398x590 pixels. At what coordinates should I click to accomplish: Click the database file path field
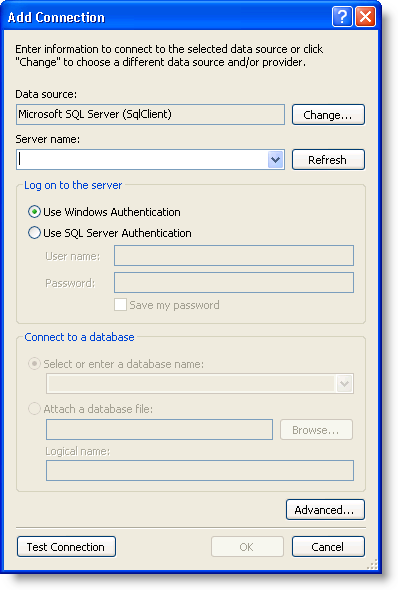(x=159, y=429)
